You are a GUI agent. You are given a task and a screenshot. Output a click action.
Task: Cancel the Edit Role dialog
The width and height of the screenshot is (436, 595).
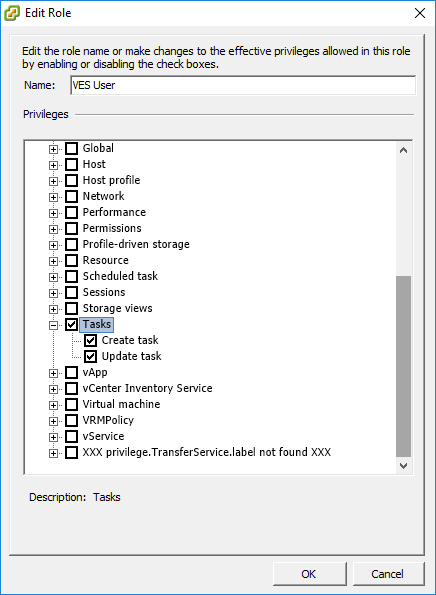pos(388,574)
